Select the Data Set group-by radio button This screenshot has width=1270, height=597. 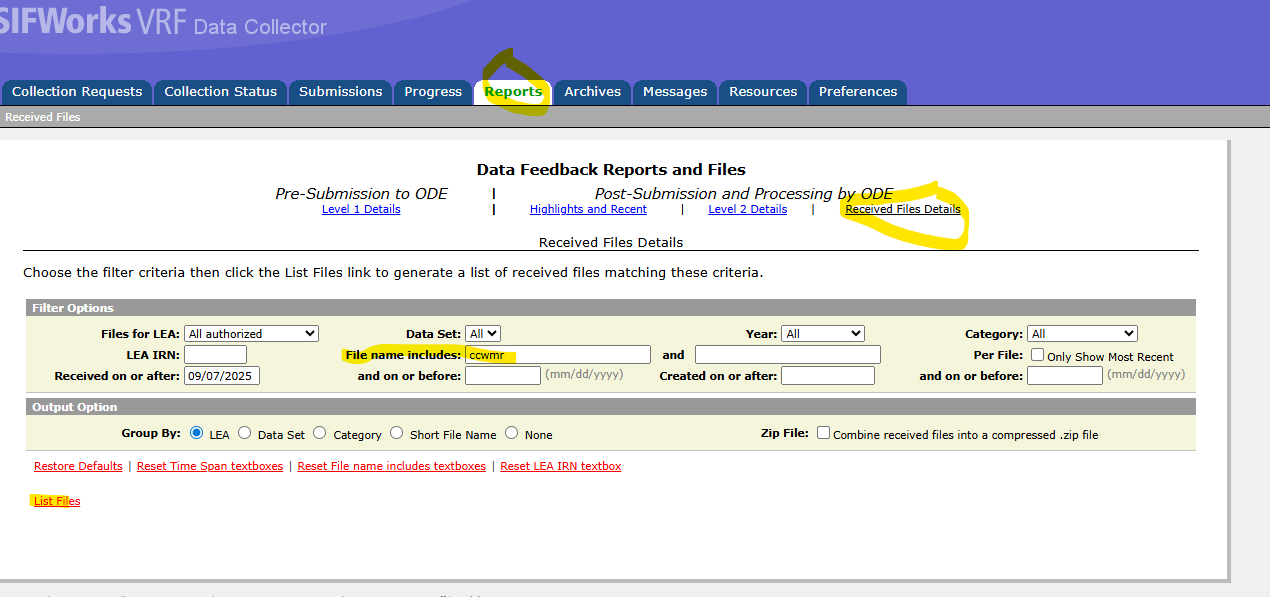[x=245, y=434]
